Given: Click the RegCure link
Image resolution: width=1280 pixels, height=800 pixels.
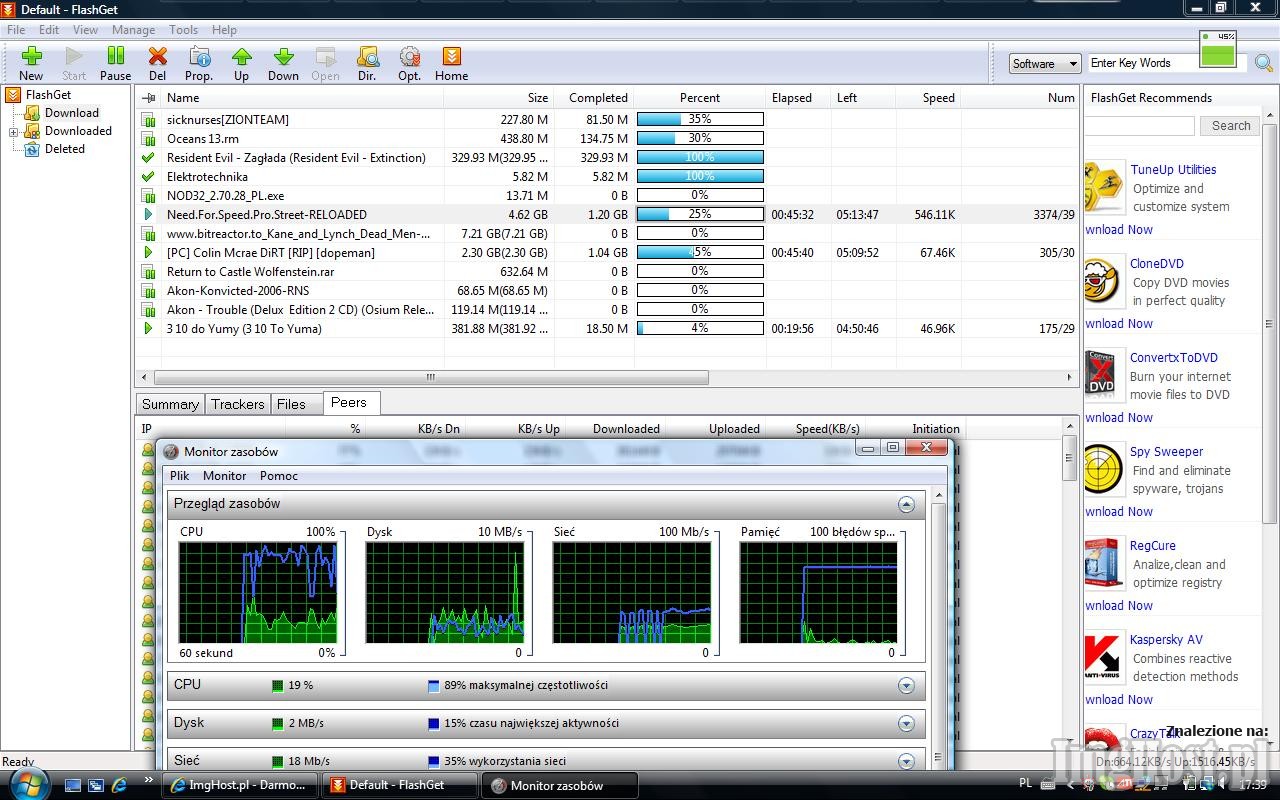Looking at the screenshot, I should 1153,546.
